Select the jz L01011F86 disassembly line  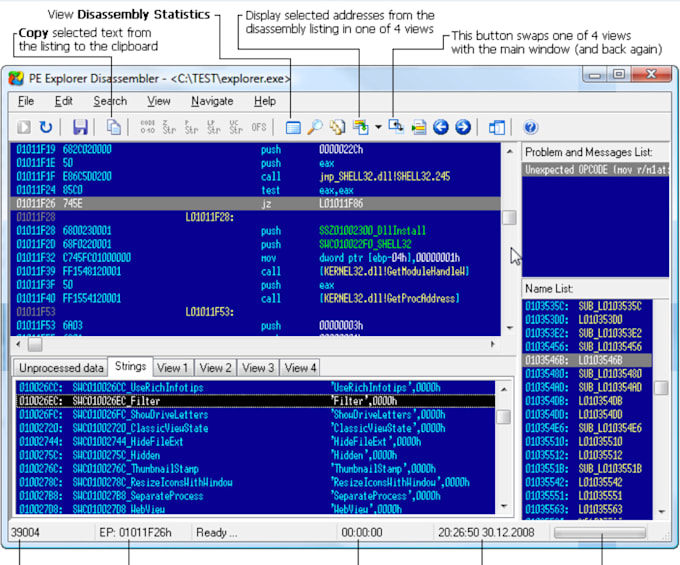point(255,204)
